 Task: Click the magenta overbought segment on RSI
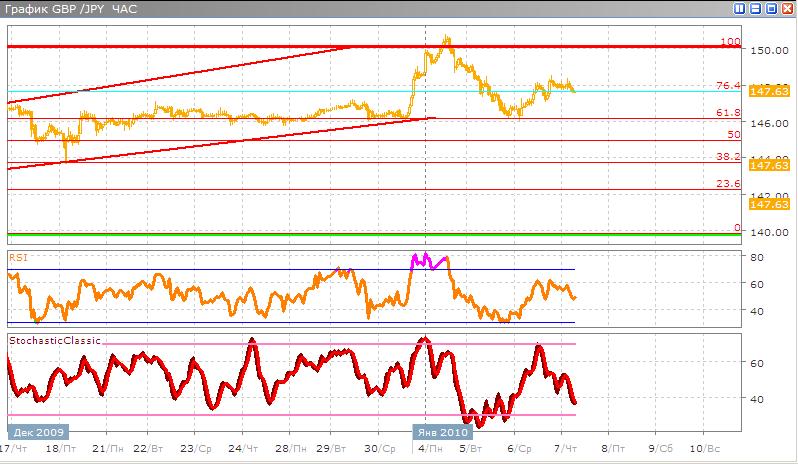pyautogui.click(x=428, y=261)
